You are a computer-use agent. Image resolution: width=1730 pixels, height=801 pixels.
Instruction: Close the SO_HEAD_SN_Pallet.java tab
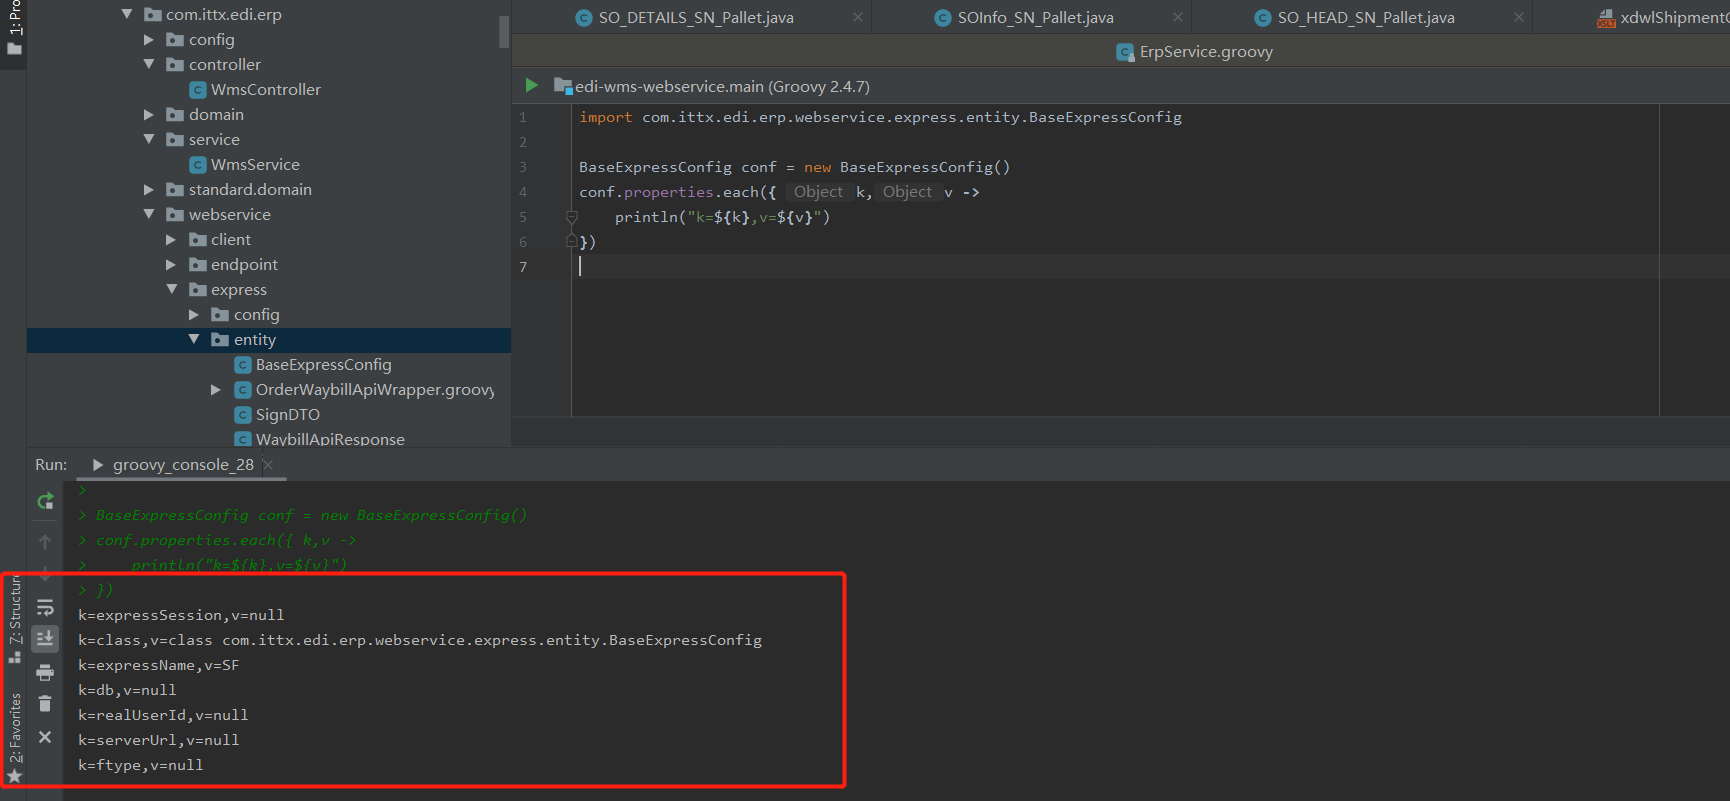pos(1519,17)
